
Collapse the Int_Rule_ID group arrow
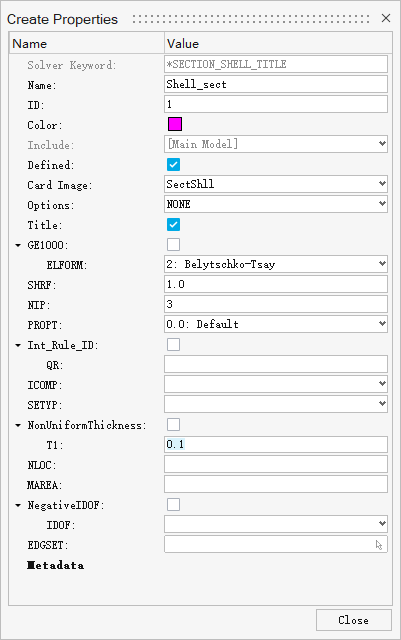[18, 345]
